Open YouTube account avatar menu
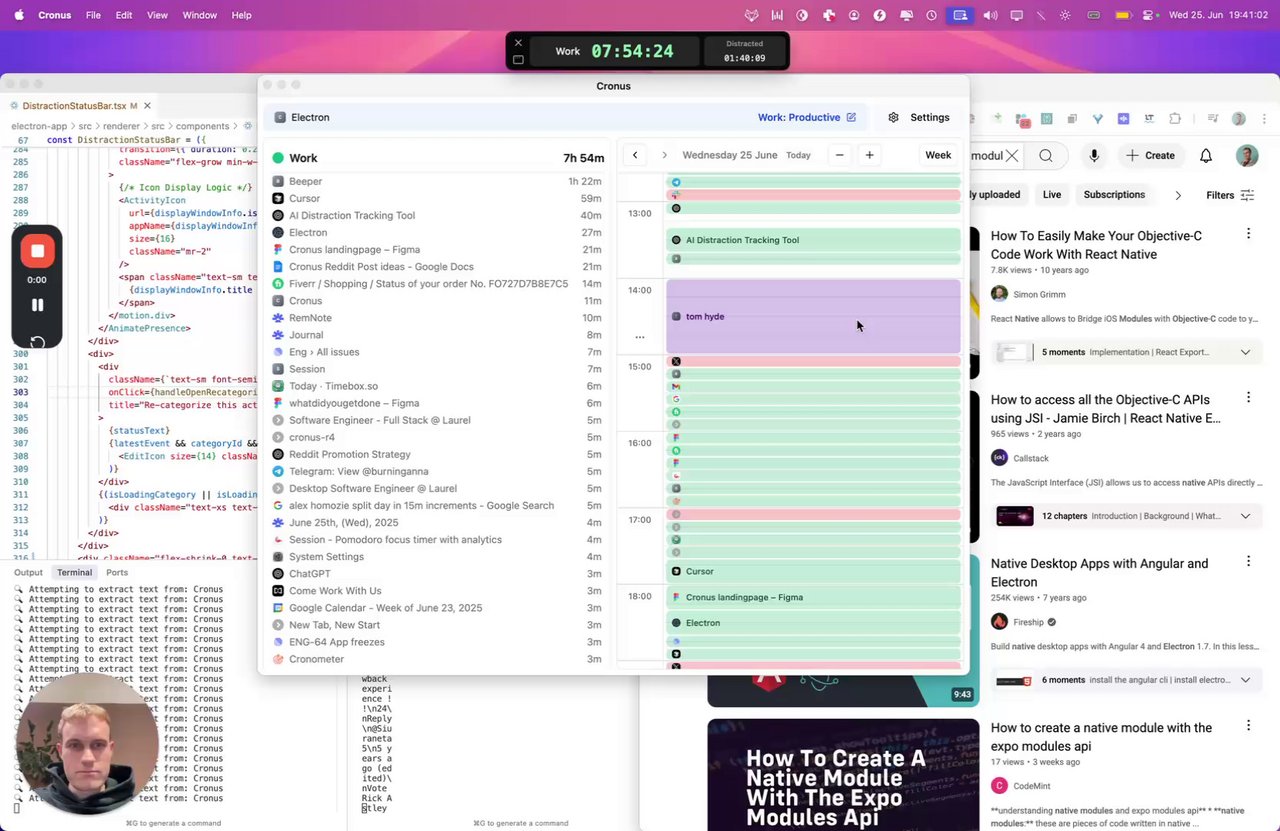Screen dimensions: 1280x831 [1246, 155]
